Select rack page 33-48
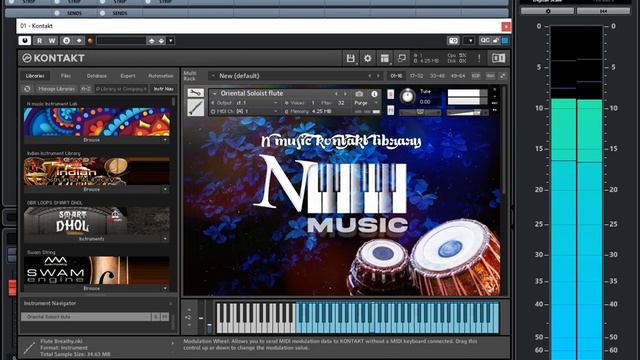 click(x=437, y=76)
